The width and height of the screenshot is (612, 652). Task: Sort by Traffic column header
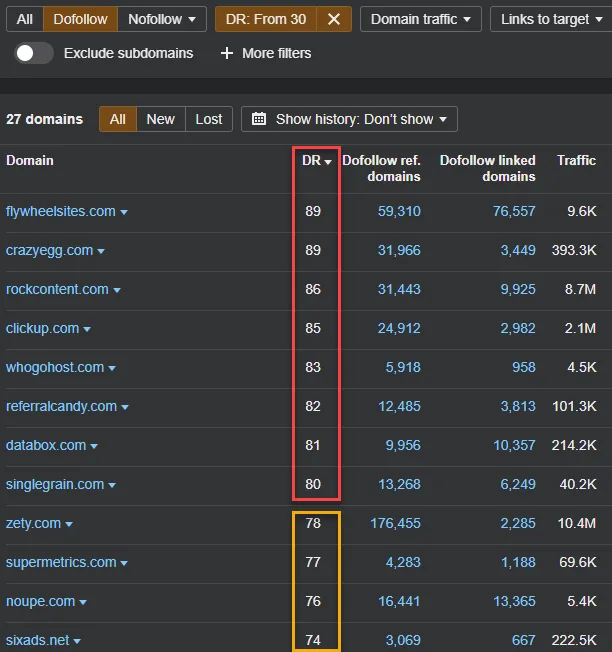point(576,161)
